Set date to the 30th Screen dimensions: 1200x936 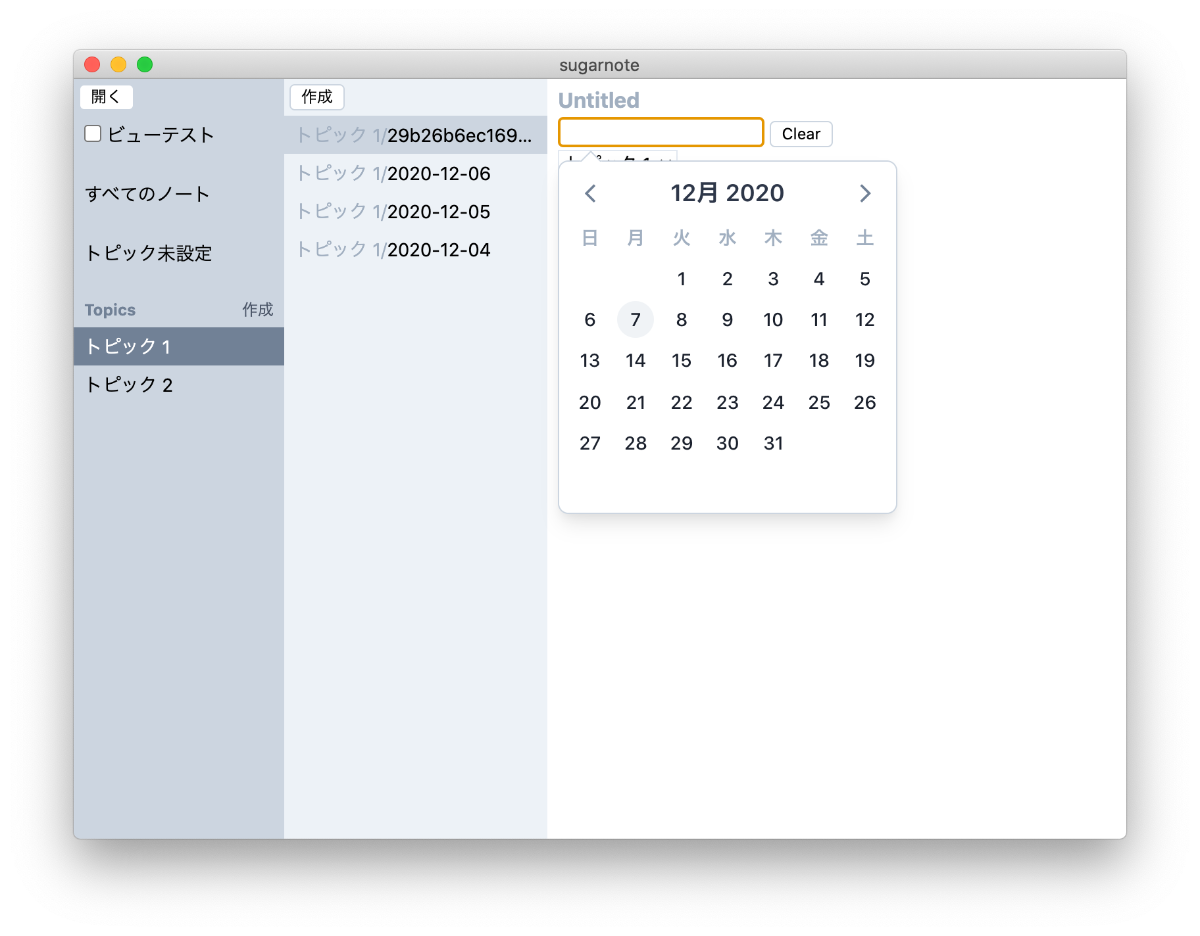727,444
